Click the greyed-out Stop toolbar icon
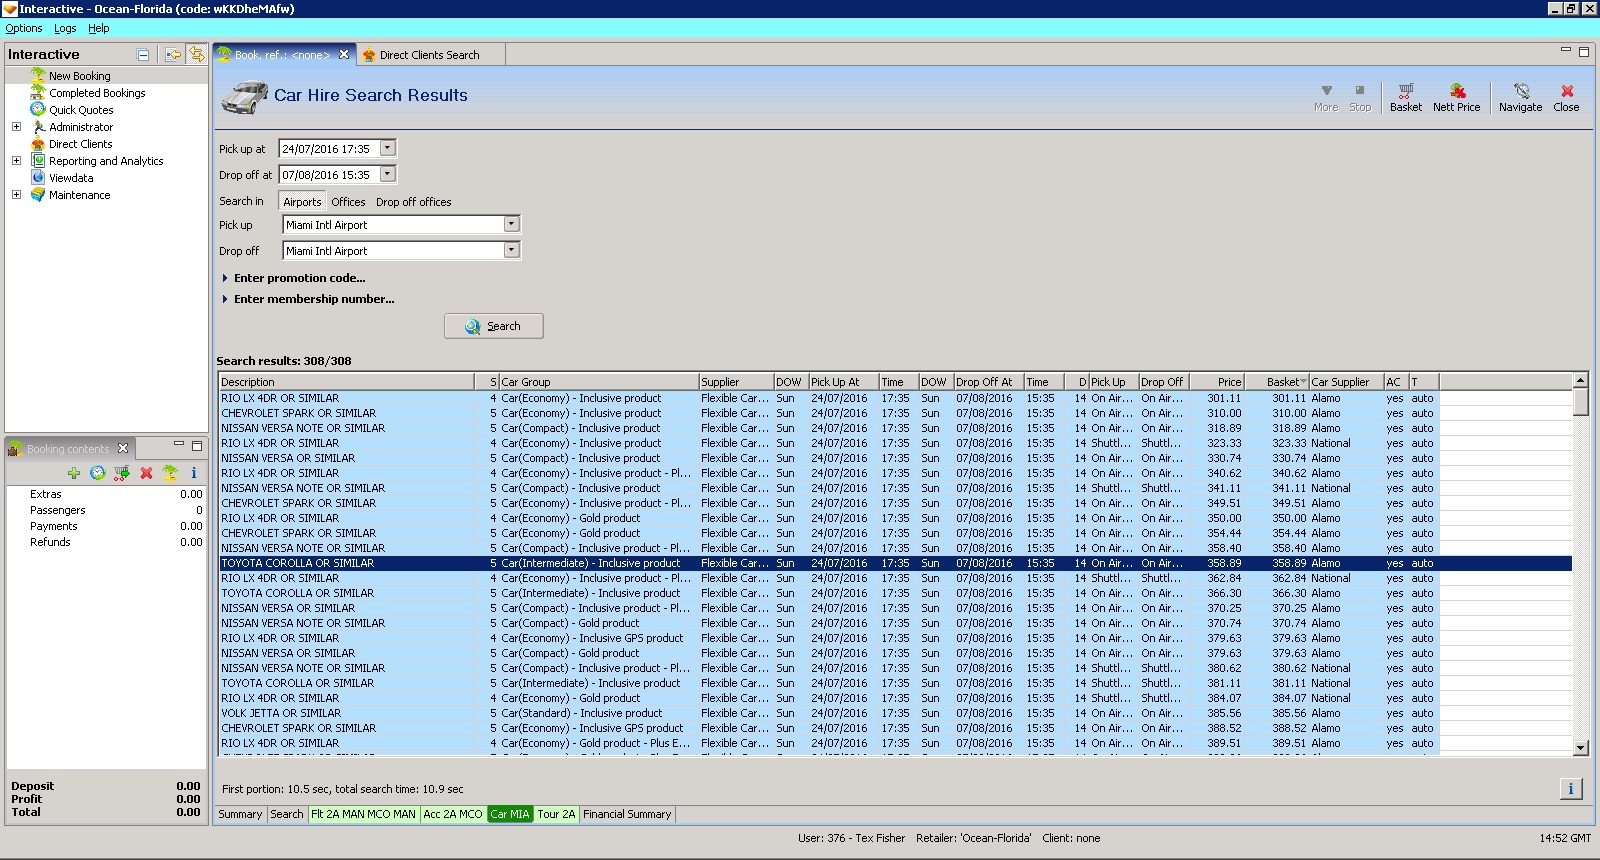Screen dimensions: 1600x860 pos(1360,91)
